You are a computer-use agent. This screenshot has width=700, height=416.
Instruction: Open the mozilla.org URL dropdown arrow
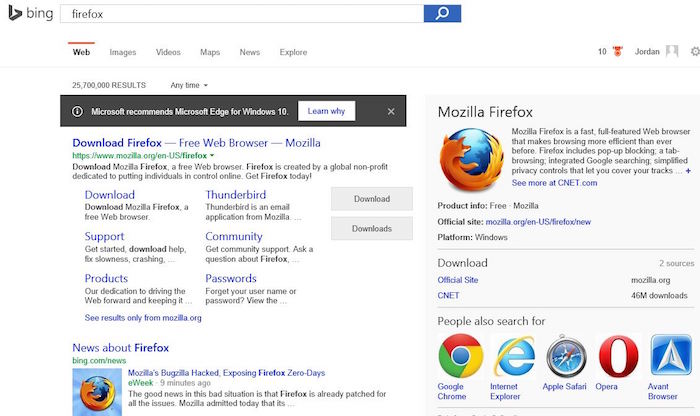(x=213, y=156)
